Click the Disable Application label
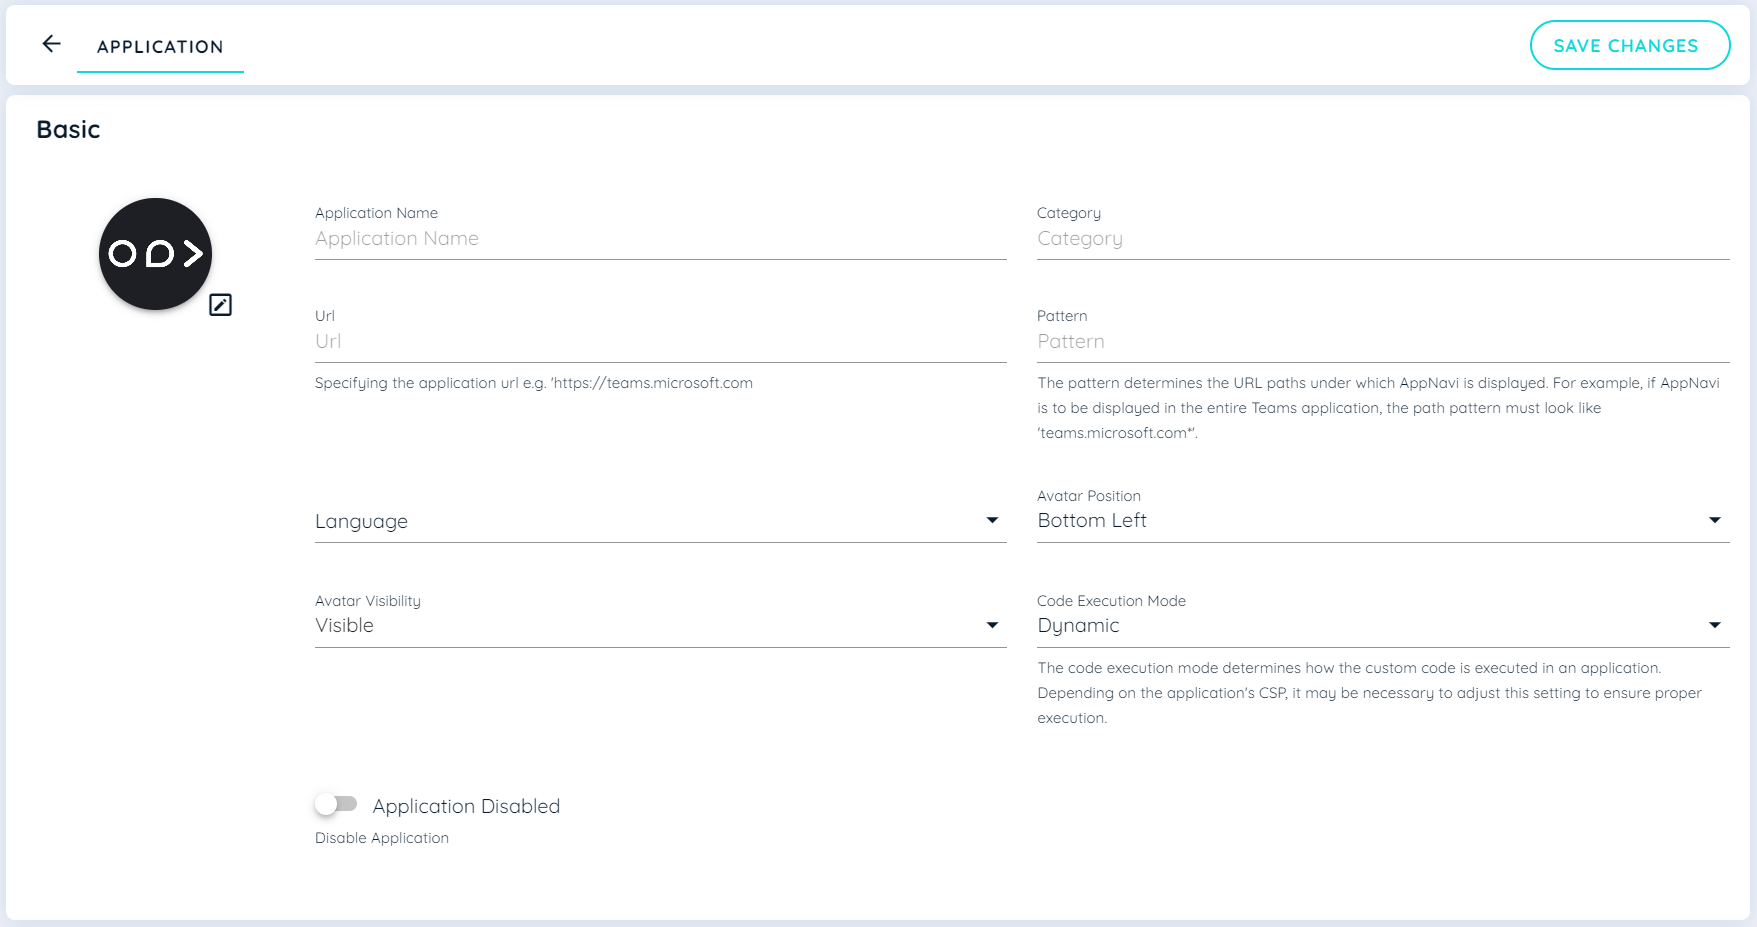 [380, 837]
